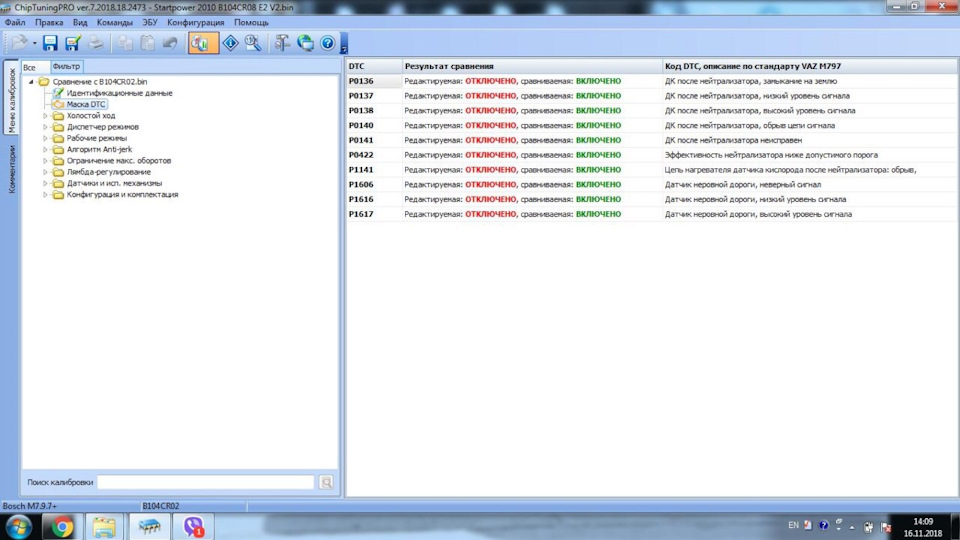This screenshot has width=960, height=540.
Task: Open File Explorer from the taskbar
Action: tap(104, 527)
